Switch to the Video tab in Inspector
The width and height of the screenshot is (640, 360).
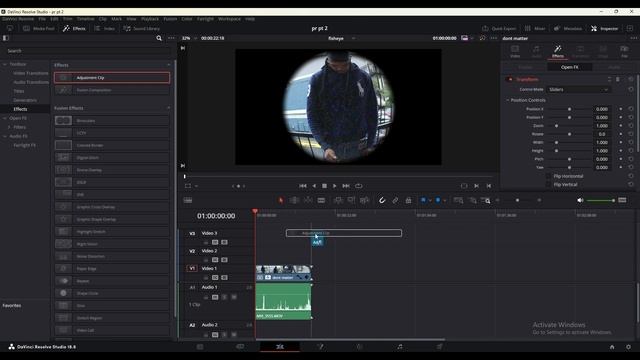[x=515, y=51]
